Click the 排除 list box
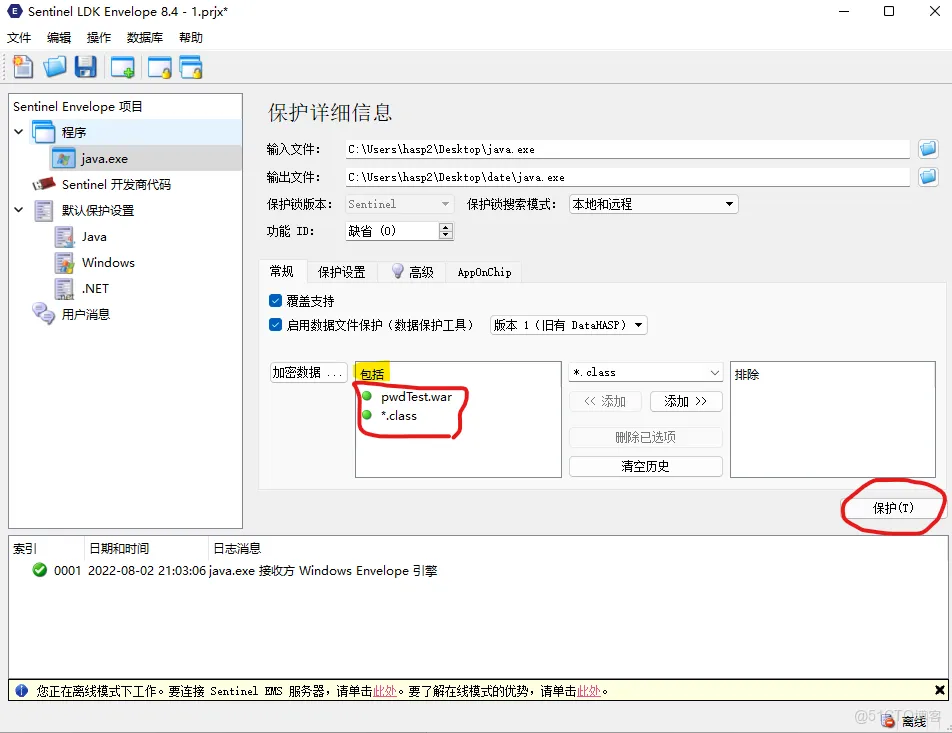952x733 pixels. pyautogui.click(x=832, y=419)
